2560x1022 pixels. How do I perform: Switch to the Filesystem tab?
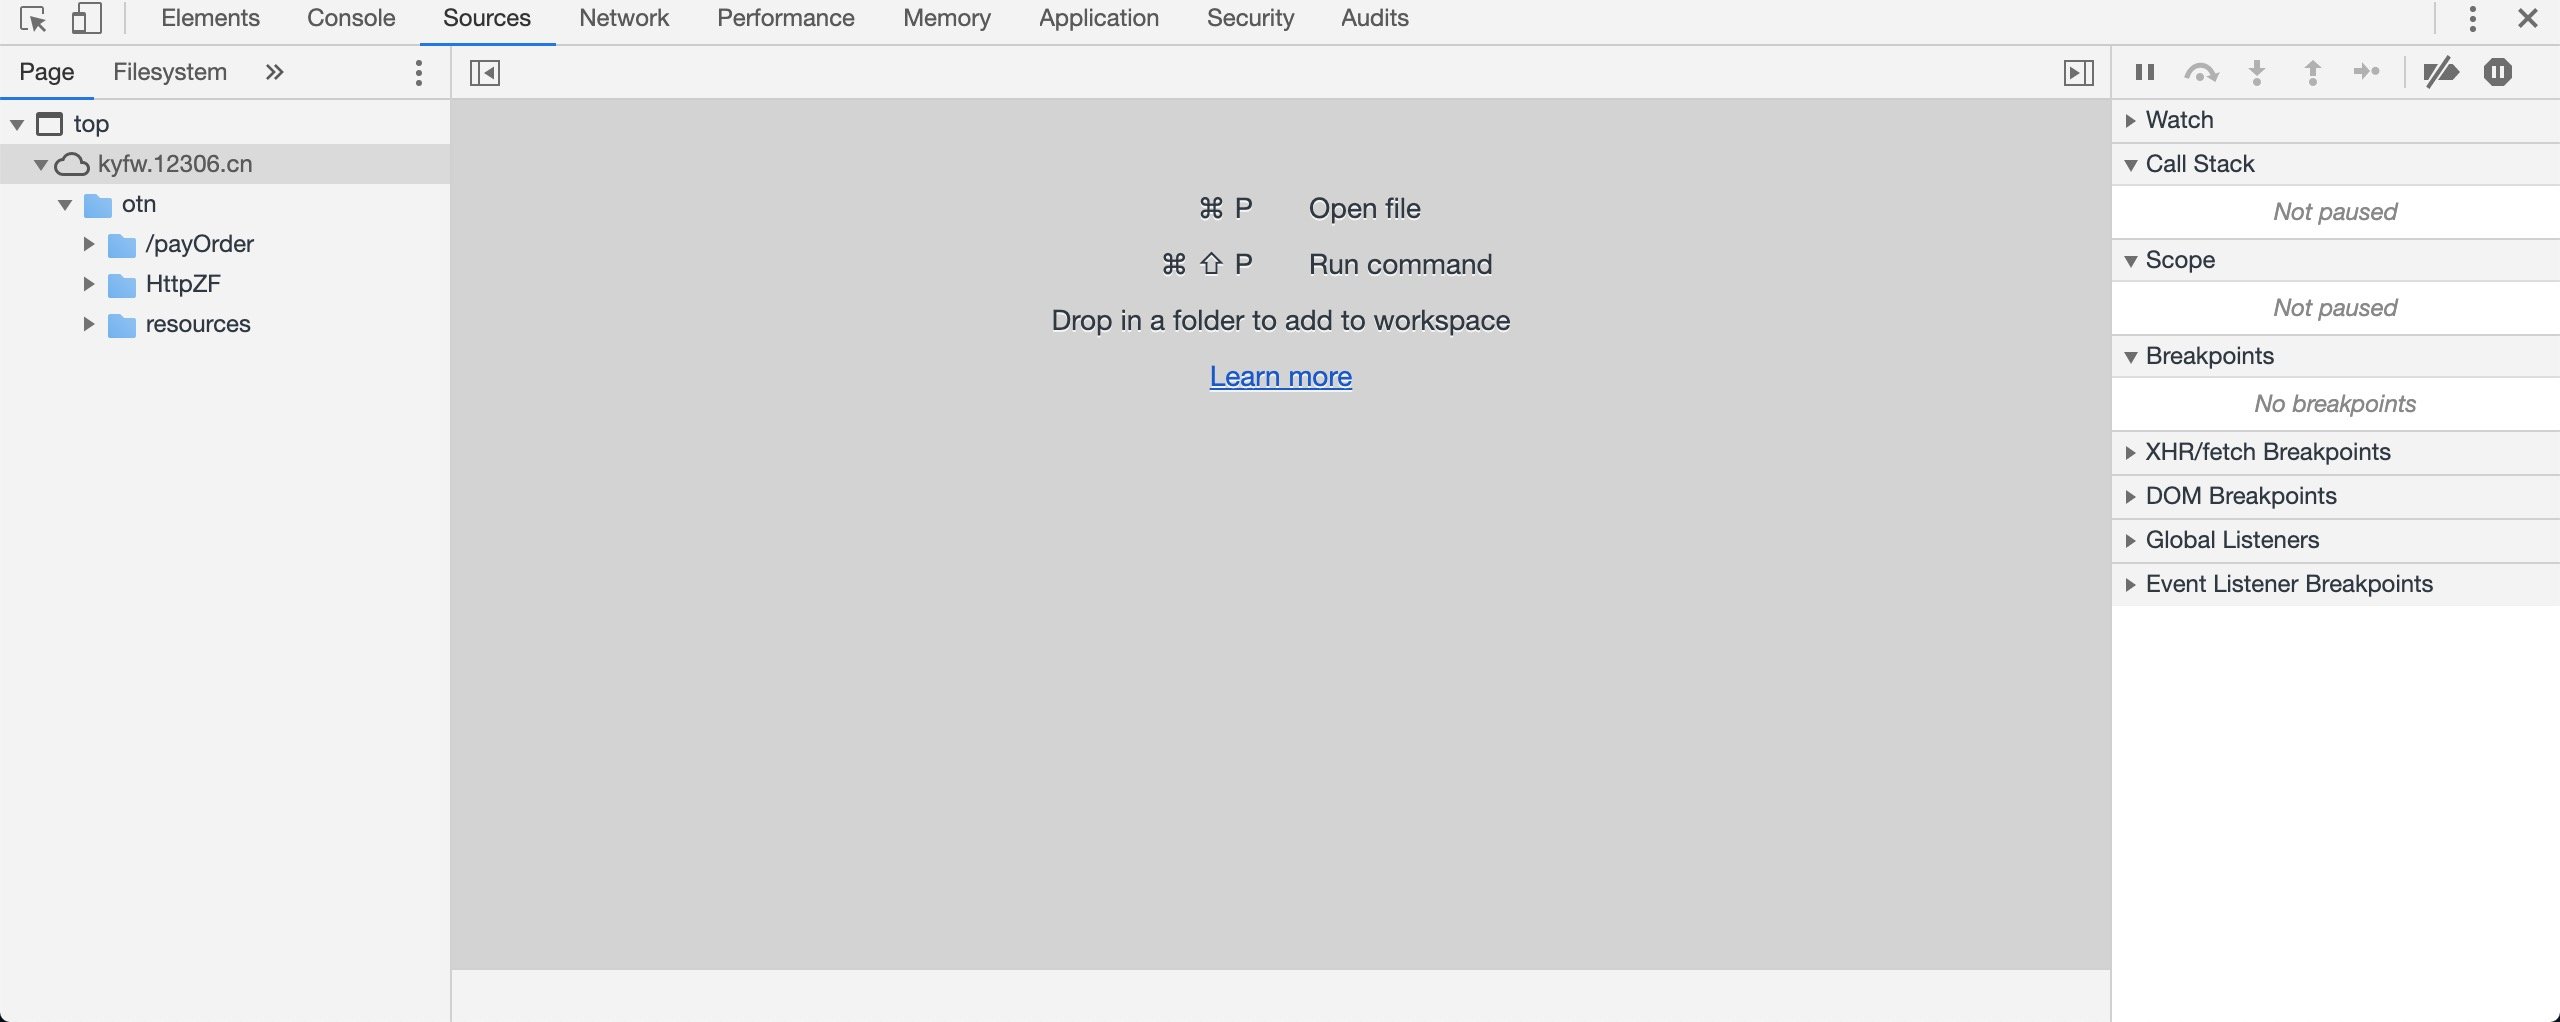169,71
